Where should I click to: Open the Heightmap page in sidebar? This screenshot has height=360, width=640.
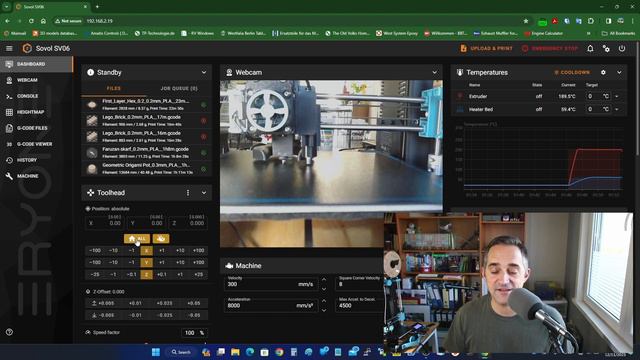point(36,112)
